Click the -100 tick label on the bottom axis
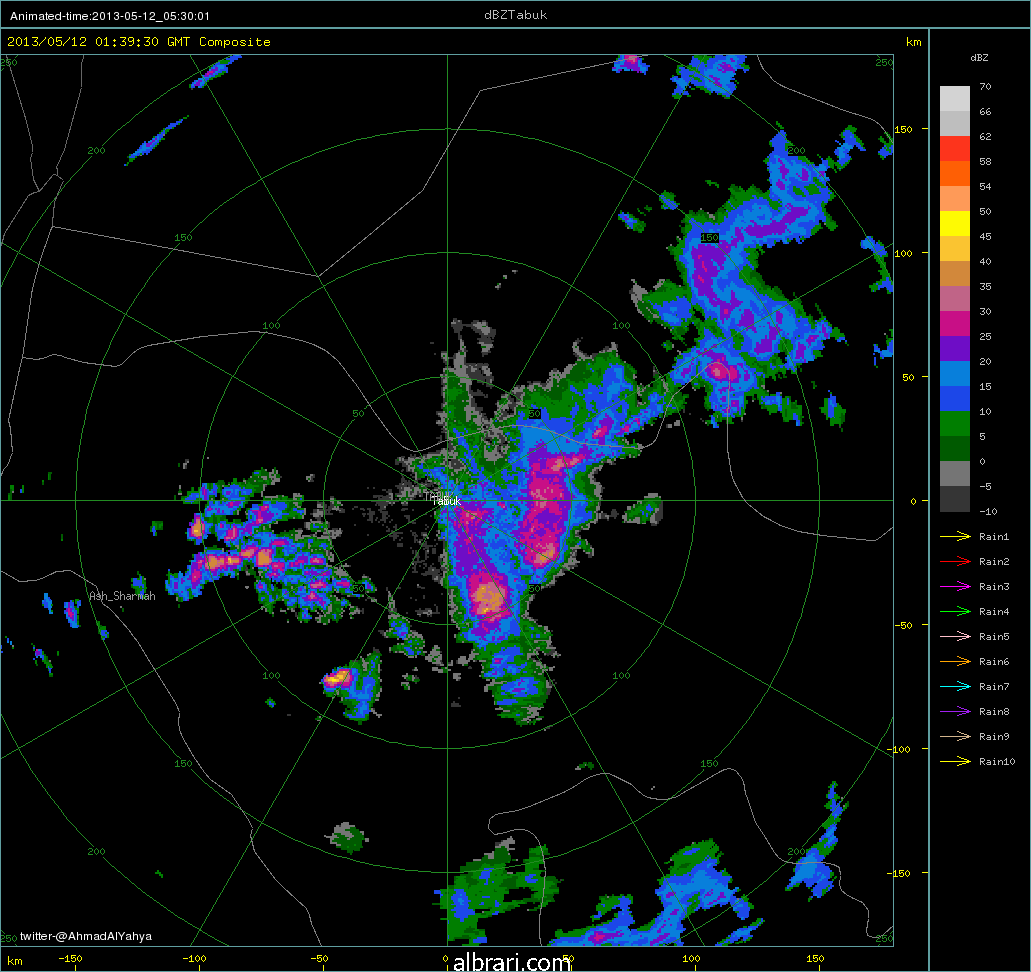The image size is (1031, 972). 194,959
